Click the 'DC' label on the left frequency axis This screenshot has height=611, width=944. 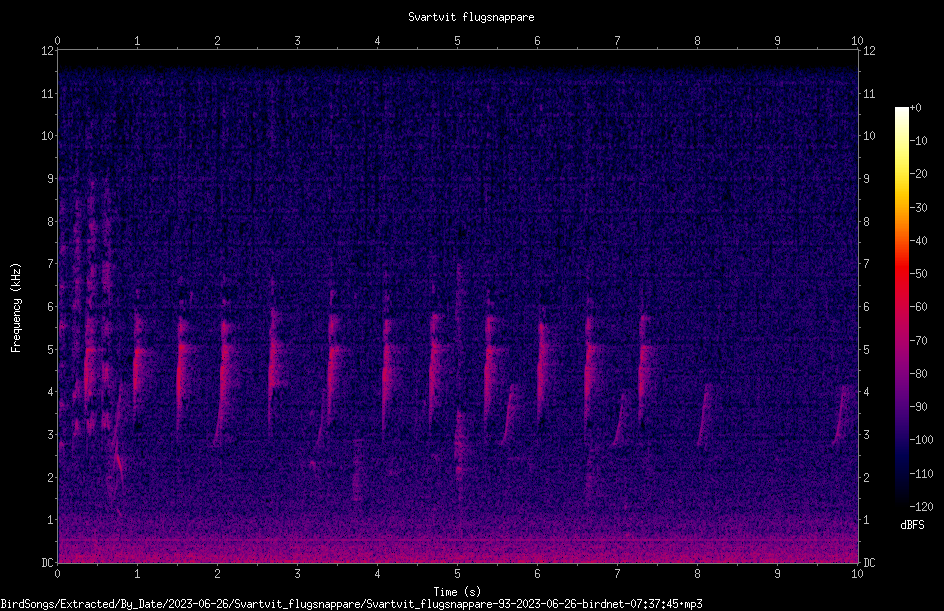click(47, 562)
